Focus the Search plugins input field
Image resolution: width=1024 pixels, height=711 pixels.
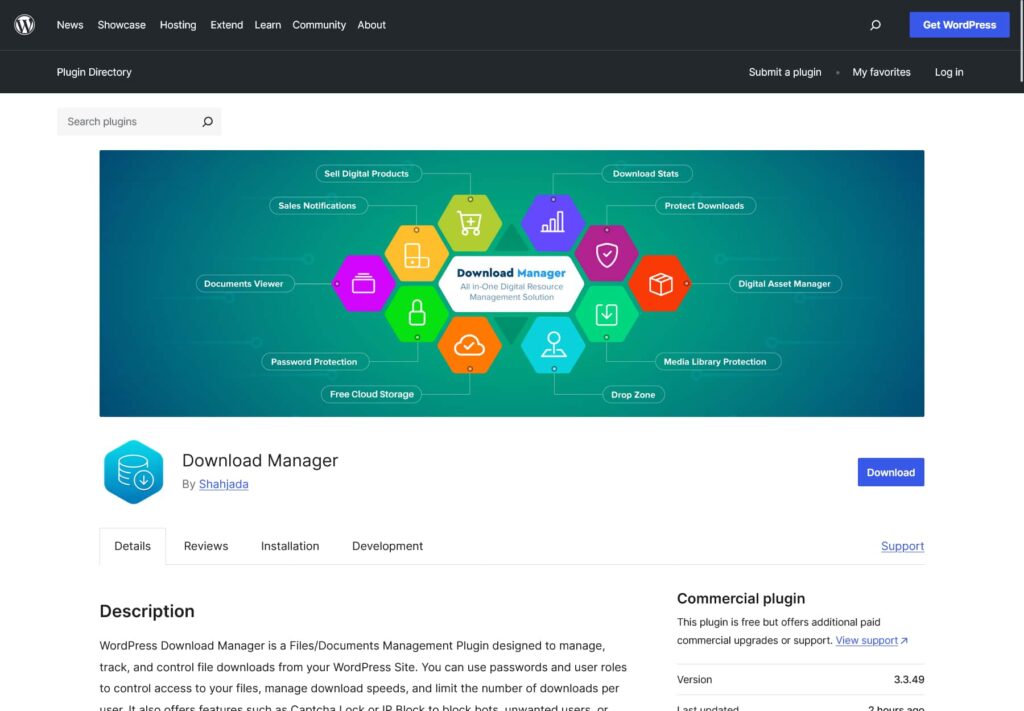click(x=125, y=122)
